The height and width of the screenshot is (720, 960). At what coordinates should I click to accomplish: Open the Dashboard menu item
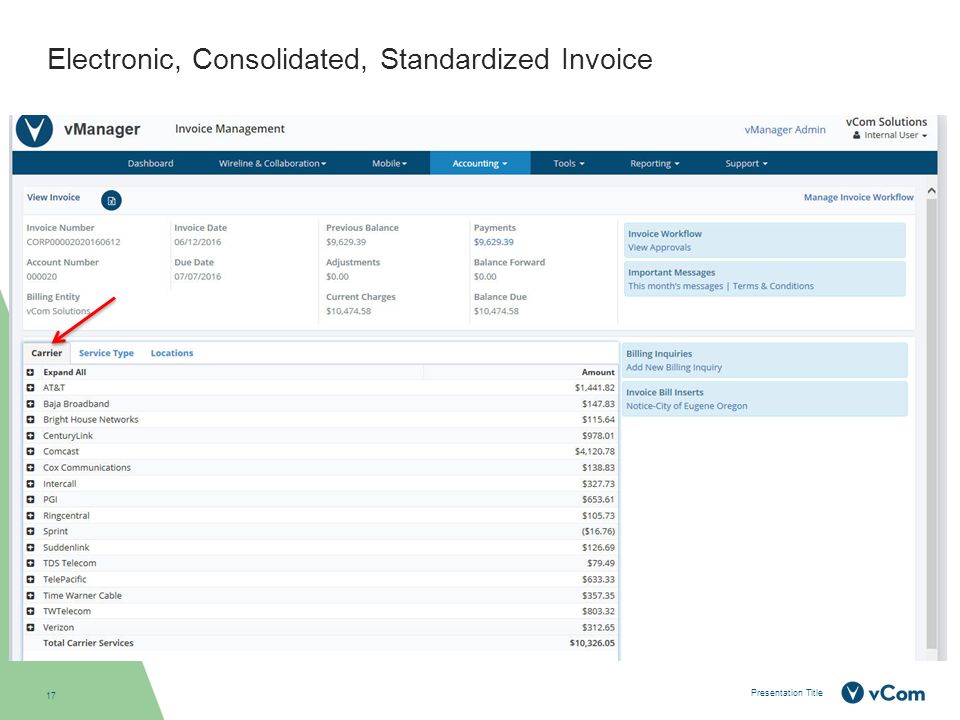tap(151, 163)
